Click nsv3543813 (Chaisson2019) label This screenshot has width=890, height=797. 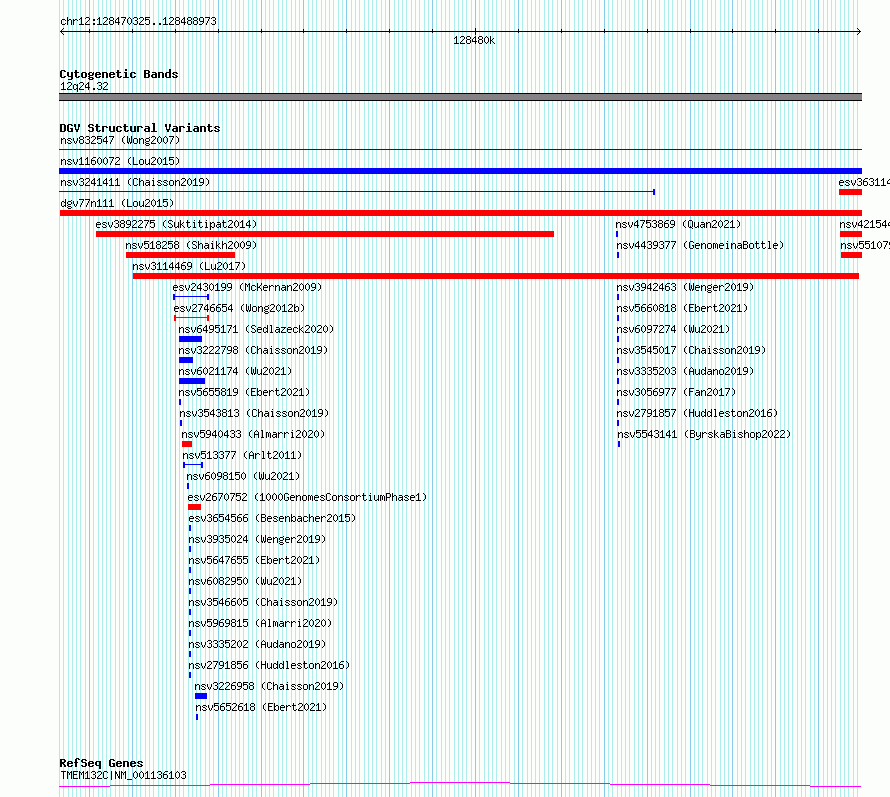254,413
